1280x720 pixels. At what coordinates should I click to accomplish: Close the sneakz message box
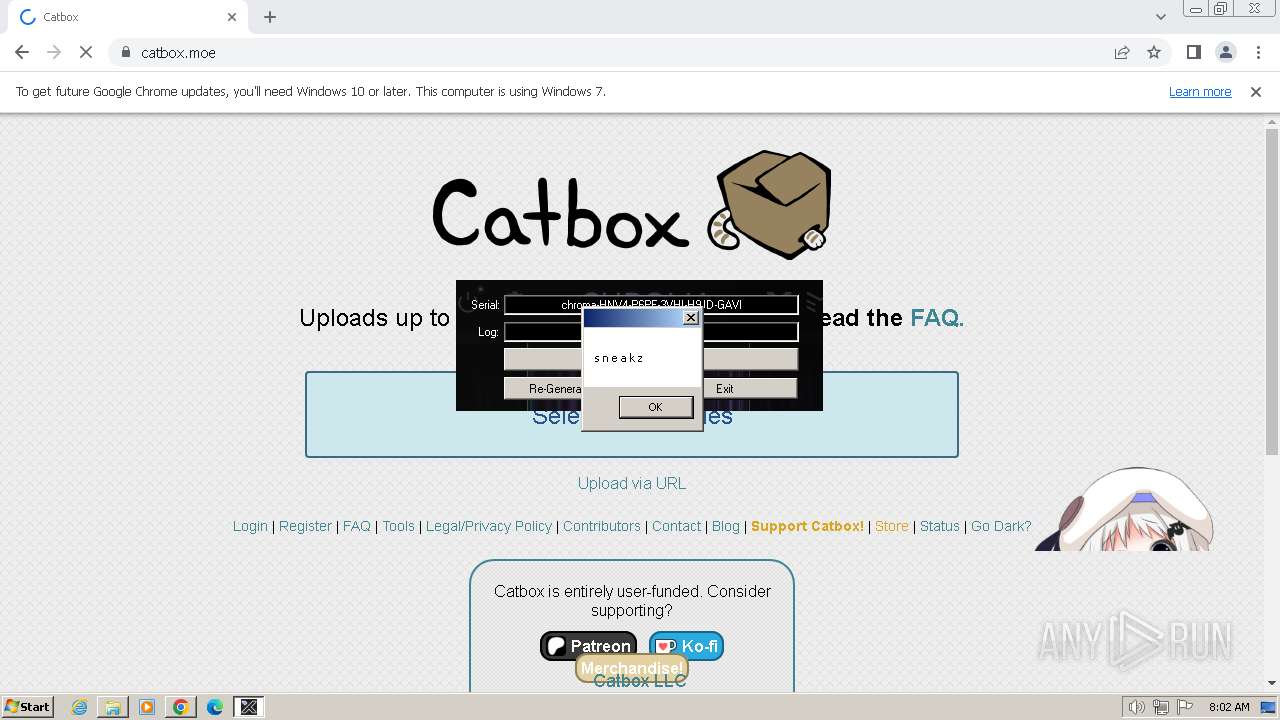pos(690,317)
